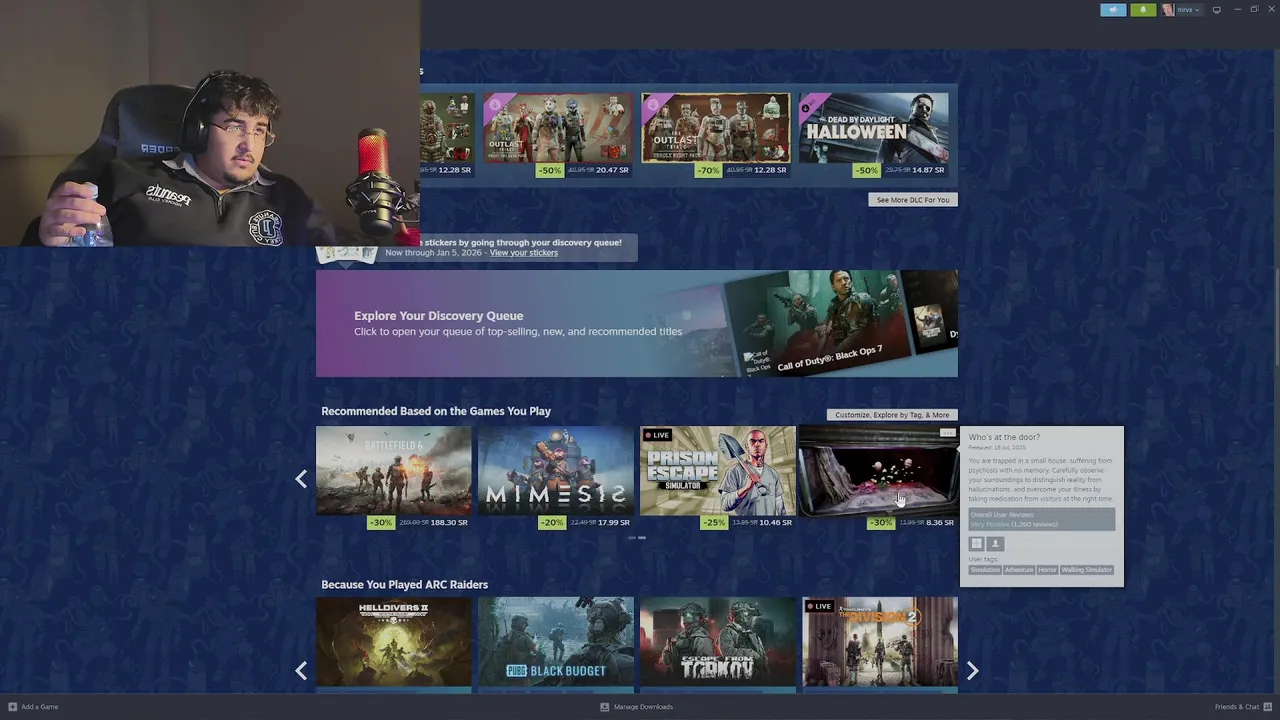Open the Helldivers II capsule
Viewport: 1280px width, 720px height.
394,642
